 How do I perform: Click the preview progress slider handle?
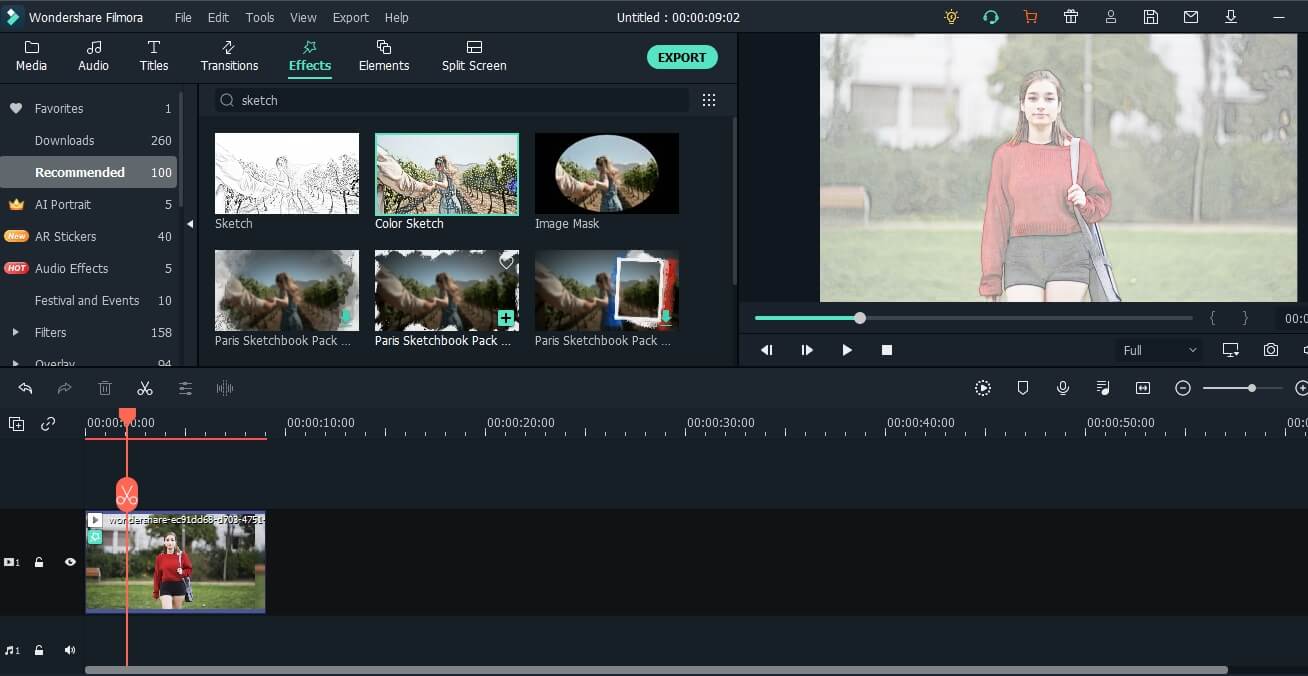[860, 318]
